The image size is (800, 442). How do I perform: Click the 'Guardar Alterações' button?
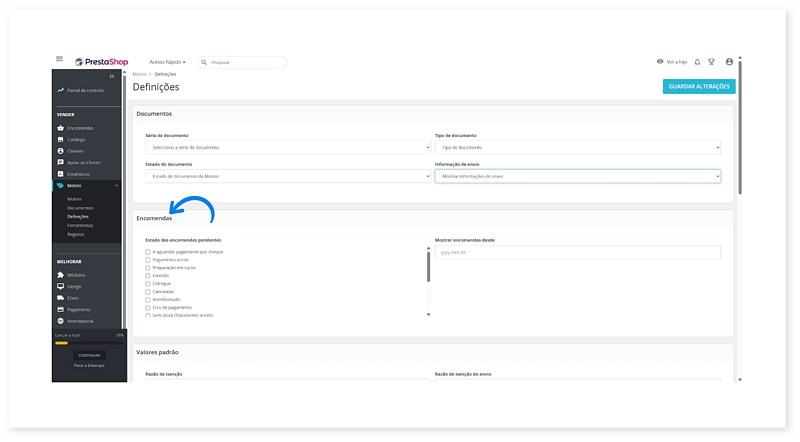click(x=699, y=87)
